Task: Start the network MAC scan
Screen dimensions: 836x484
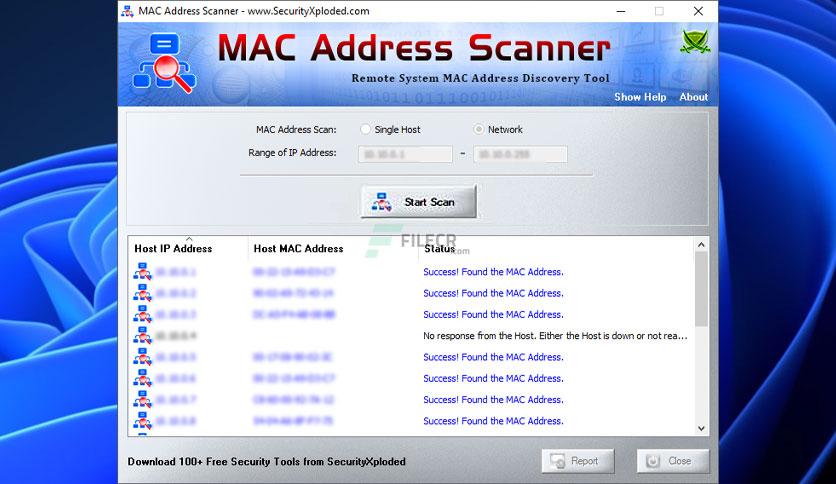Action: (419, 201)
